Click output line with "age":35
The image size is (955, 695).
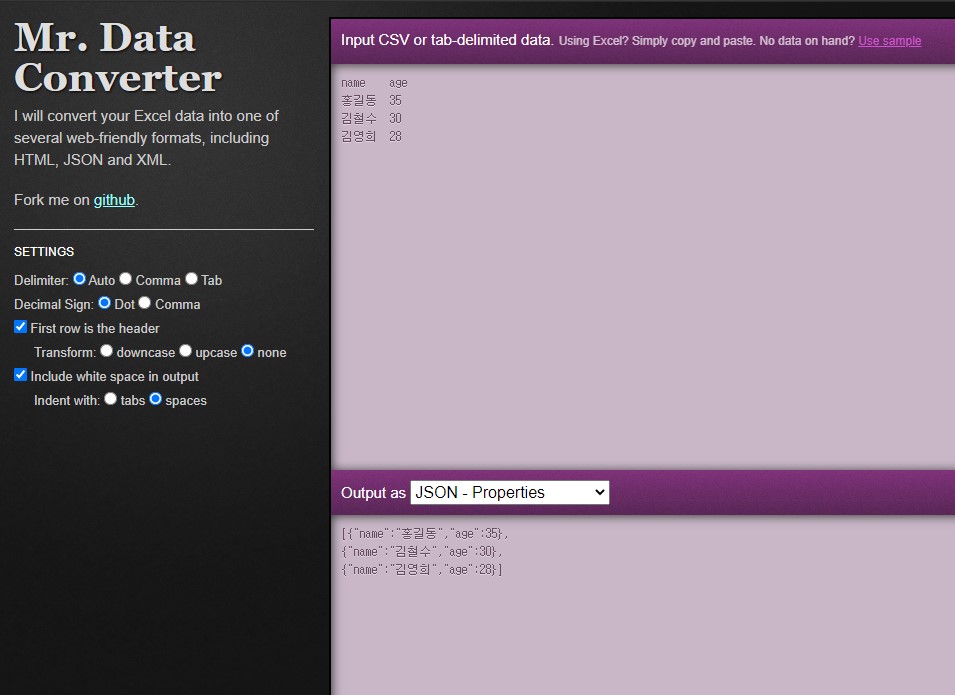pos(425,534)
